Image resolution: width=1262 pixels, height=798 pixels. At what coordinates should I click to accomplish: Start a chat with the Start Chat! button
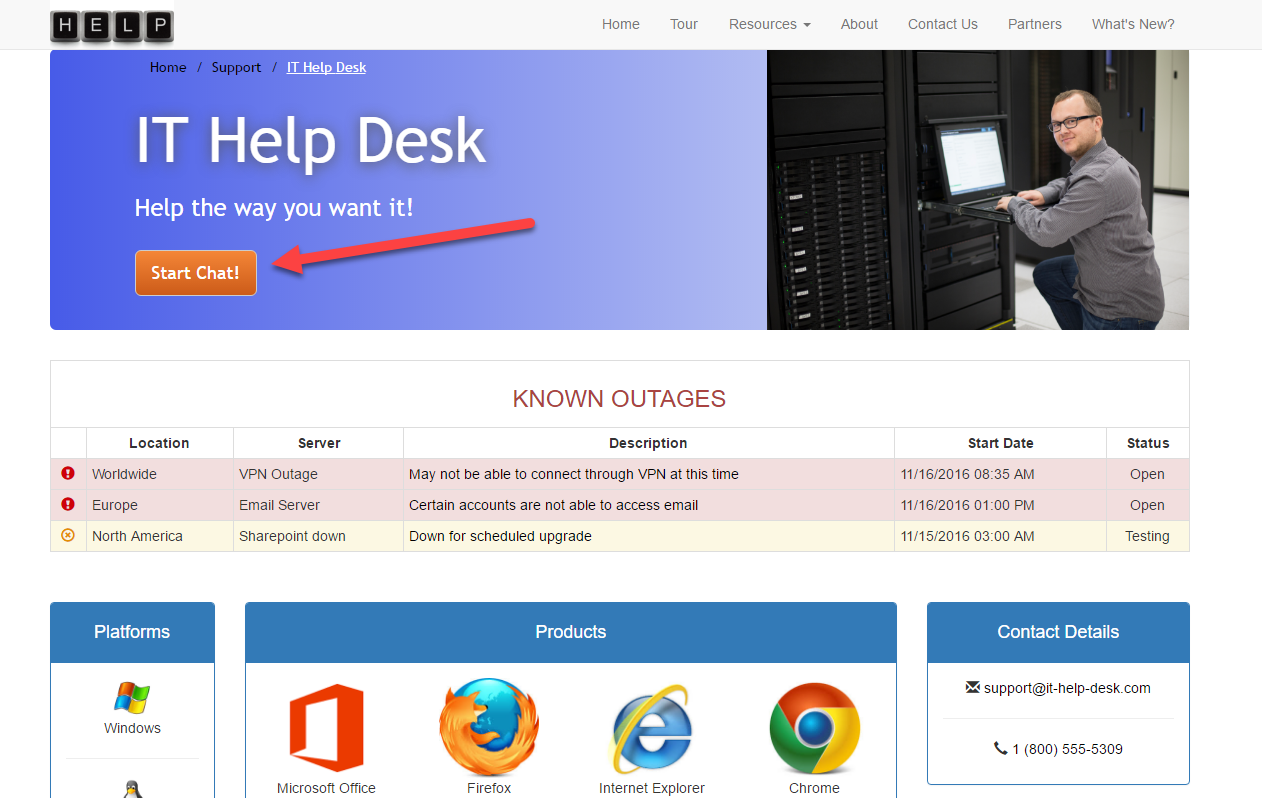click(196, 273)
